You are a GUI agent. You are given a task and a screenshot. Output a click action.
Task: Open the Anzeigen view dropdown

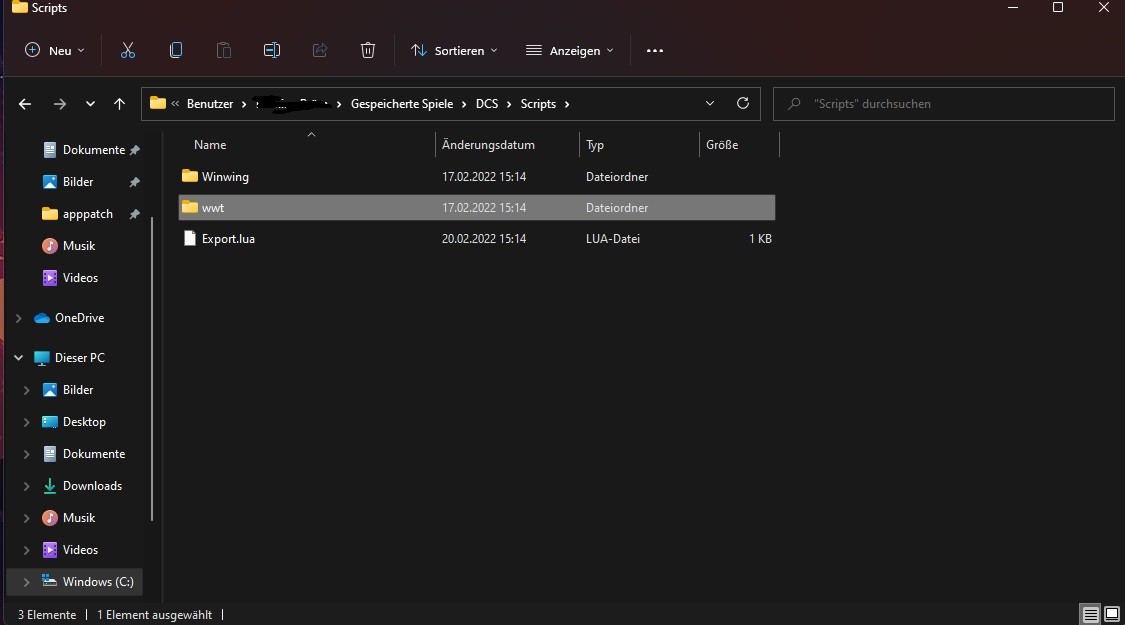[570, 51]
